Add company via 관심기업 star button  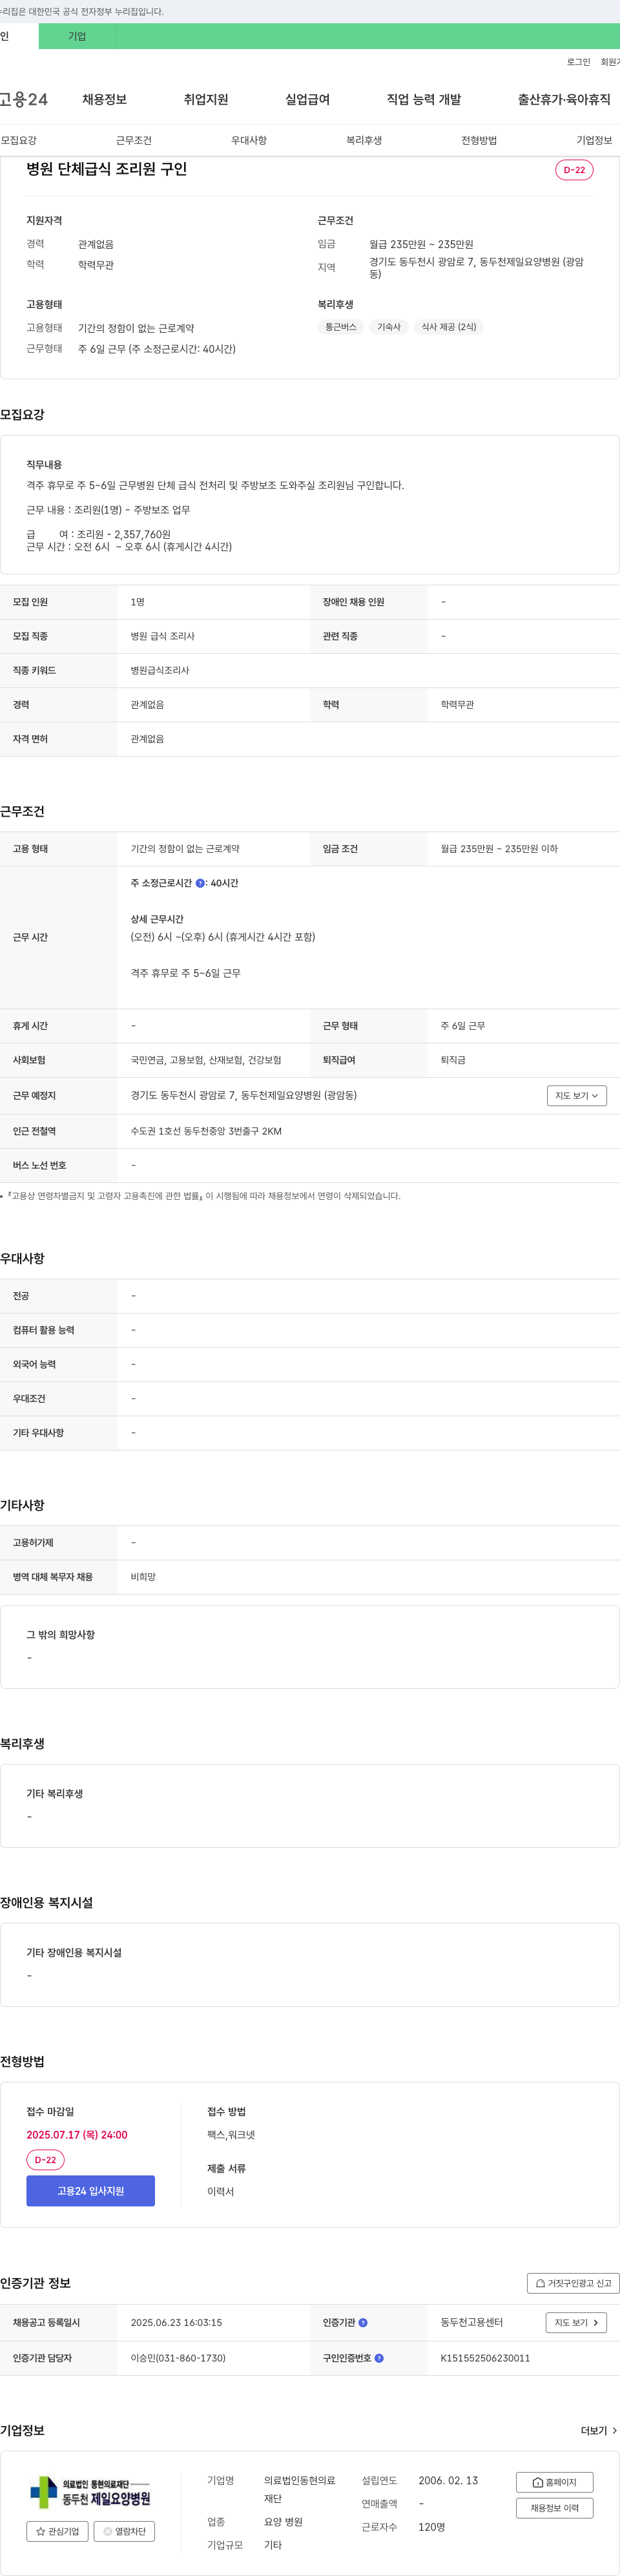[57, 2531]
